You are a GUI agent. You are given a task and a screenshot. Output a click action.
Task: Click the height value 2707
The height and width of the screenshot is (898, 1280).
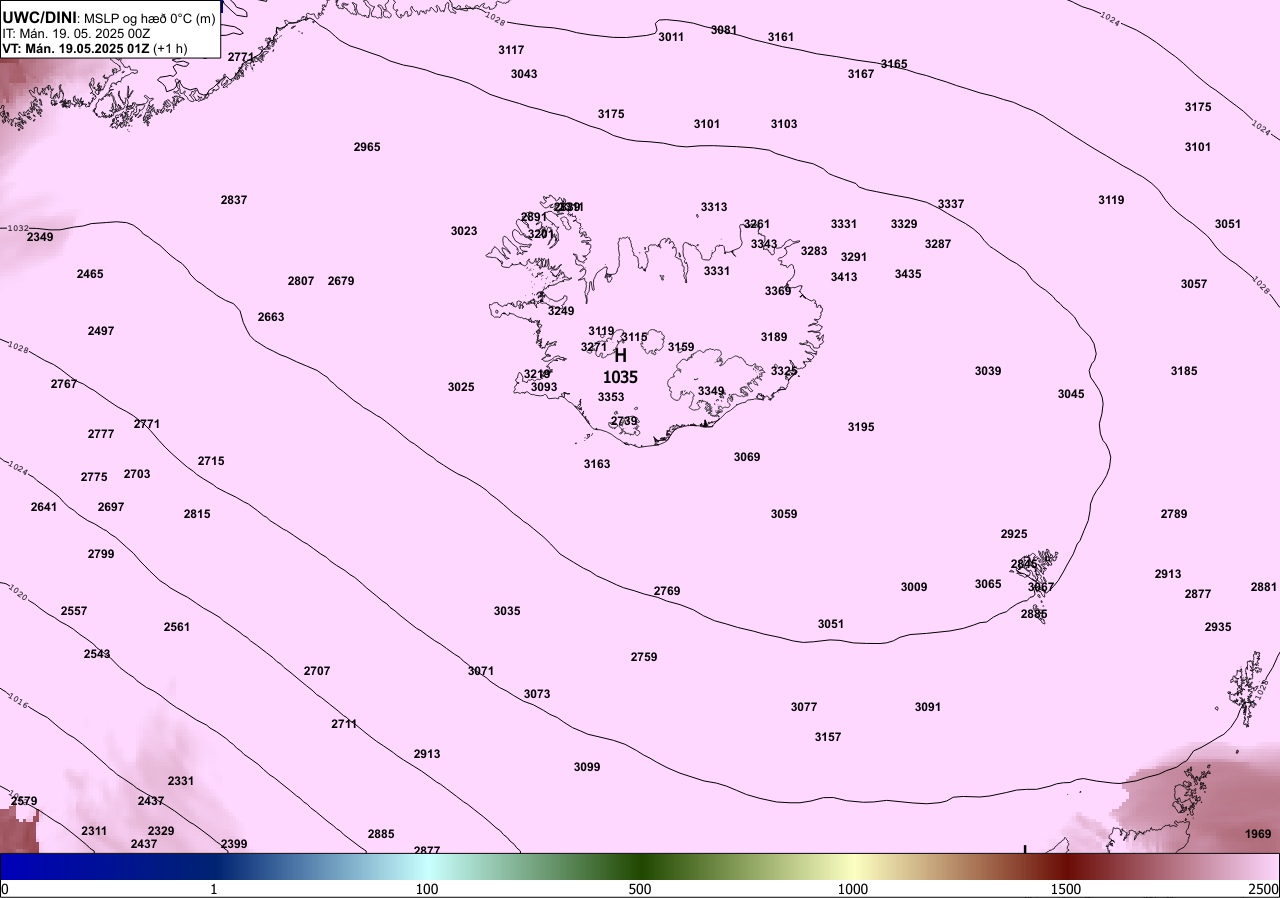coord(317,671)
